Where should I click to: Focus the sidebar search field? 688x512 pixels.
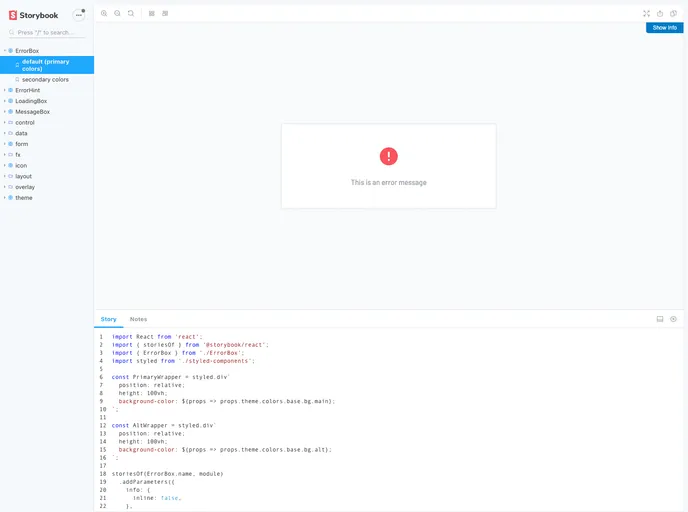(47, 32)
